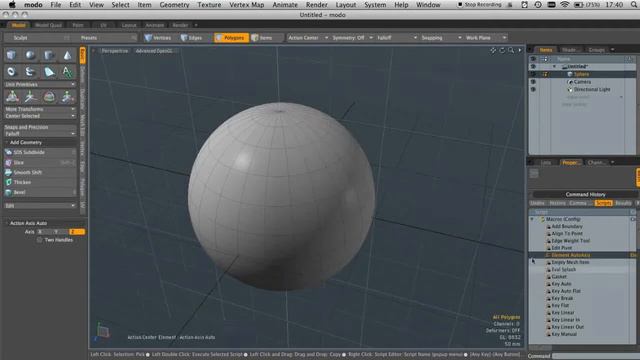640x360 pixels.
Task: Collapse the Untitled scene tree
Action: click(x=554, y=67)
